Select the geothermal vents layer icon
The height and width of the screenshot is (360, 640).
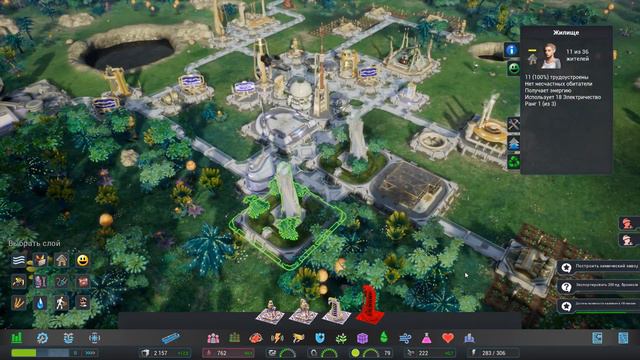coord(18,303)
